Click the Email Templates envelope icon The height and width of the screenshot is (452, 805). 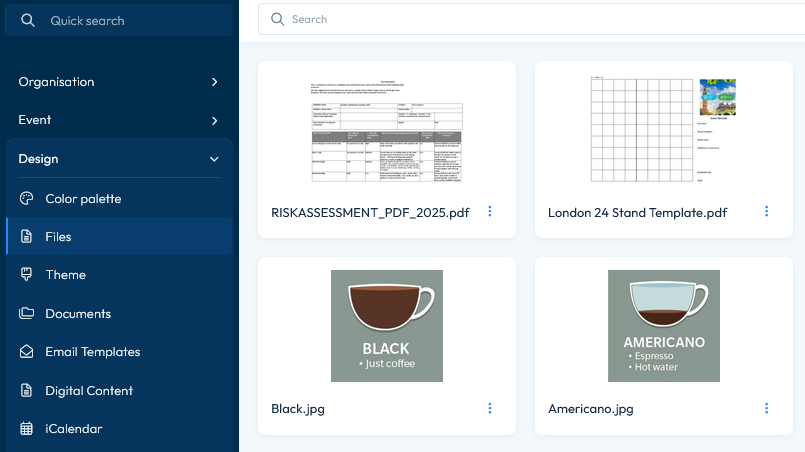click(26, 352)
